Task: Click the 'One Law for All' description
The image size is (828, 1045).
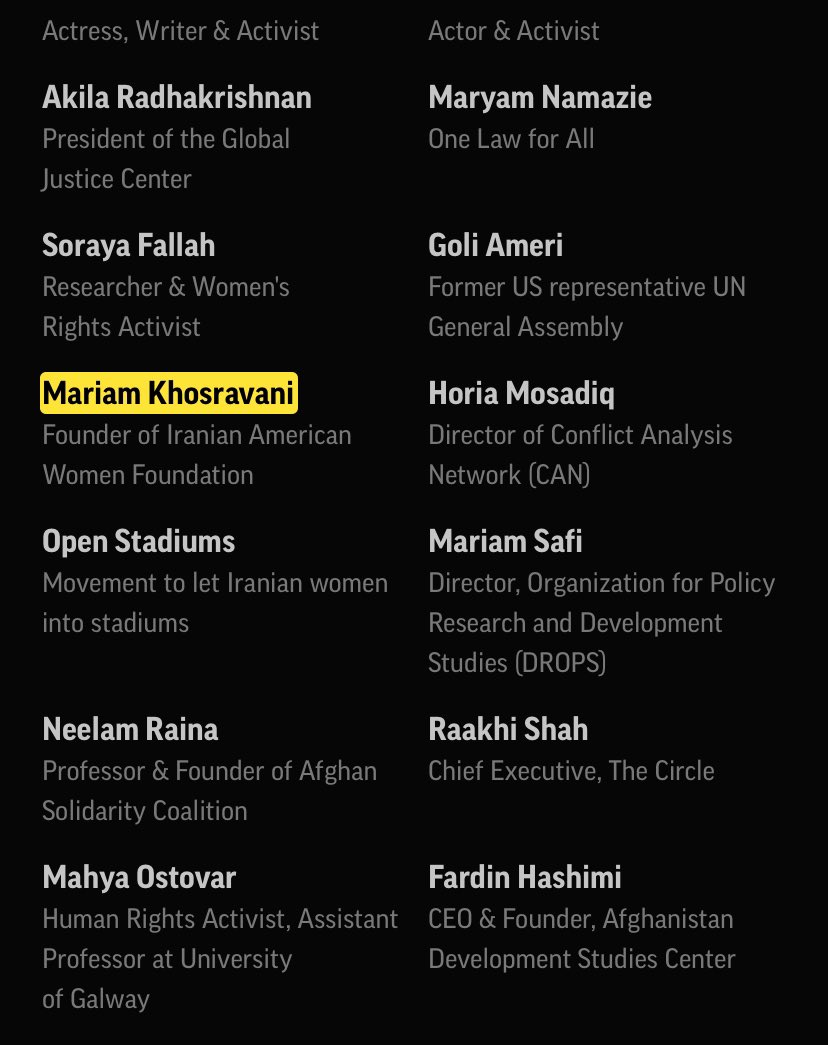Action: click(x=511, y=138)
